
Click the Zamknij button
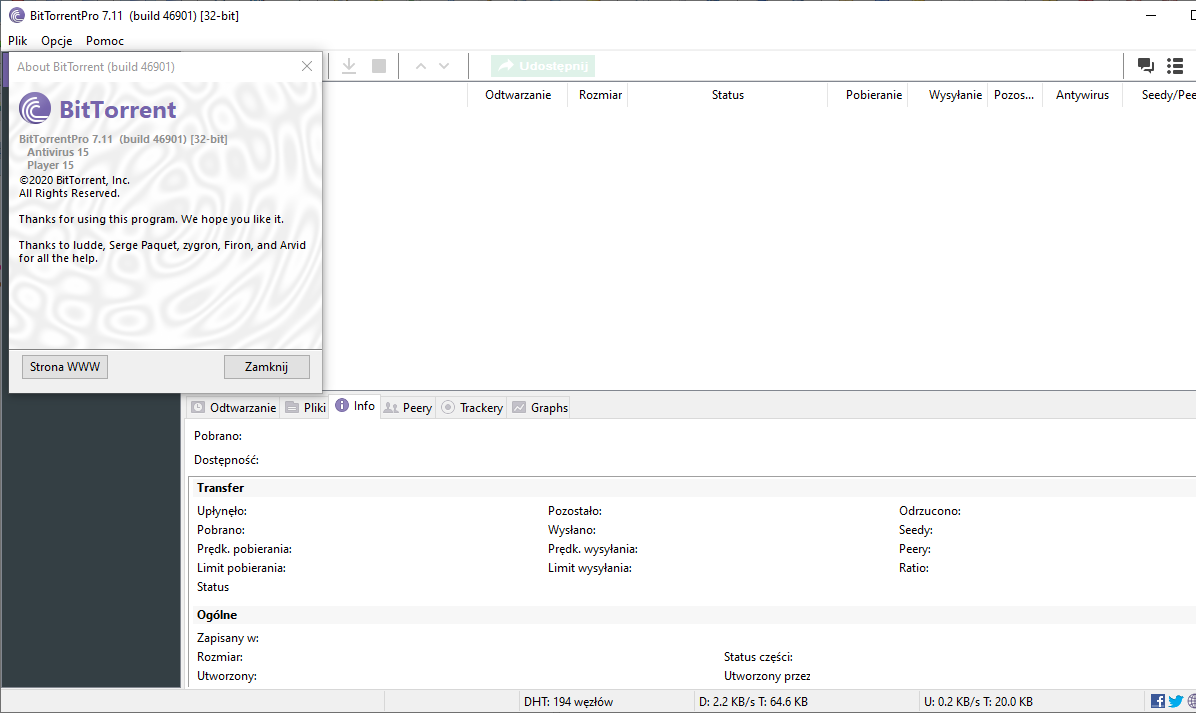point(266,367)
